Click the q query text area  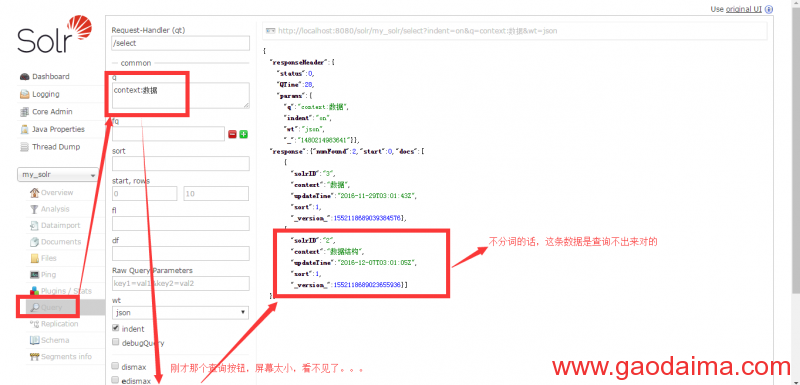coord(181,95)
